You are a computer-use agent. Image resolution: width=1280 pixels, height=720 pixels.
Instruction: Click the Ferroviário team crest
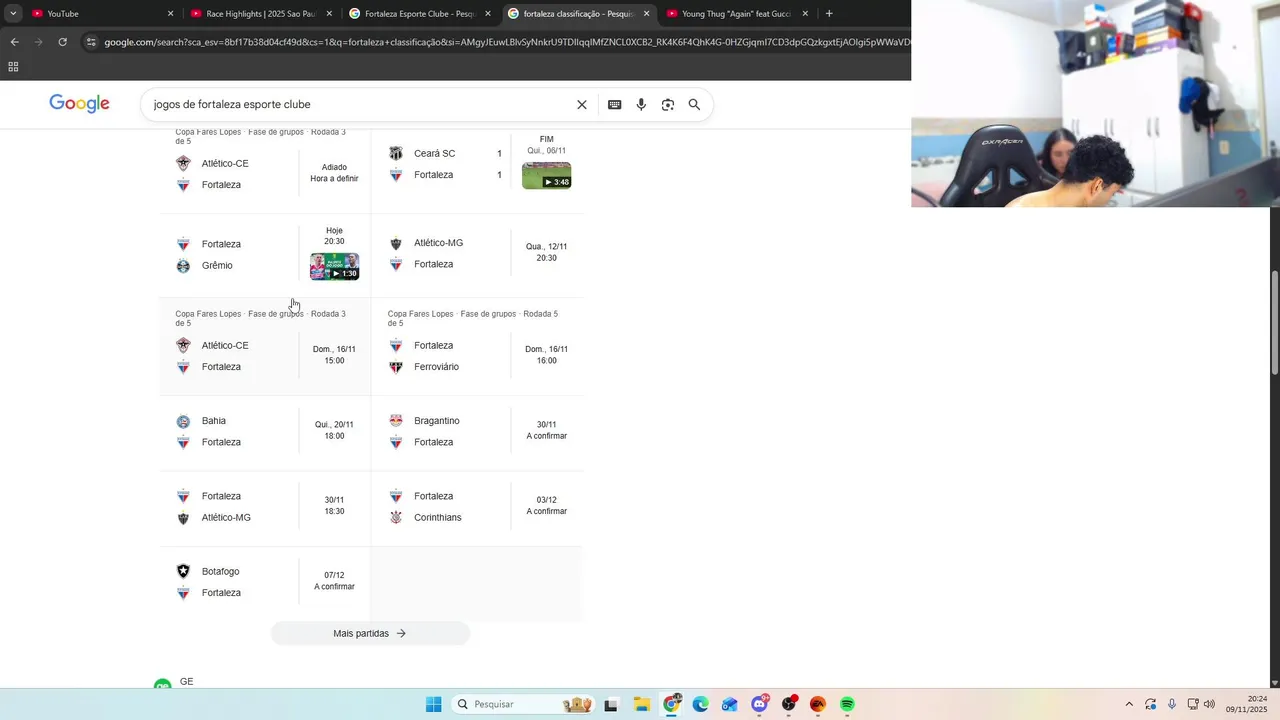click(396, 367)
